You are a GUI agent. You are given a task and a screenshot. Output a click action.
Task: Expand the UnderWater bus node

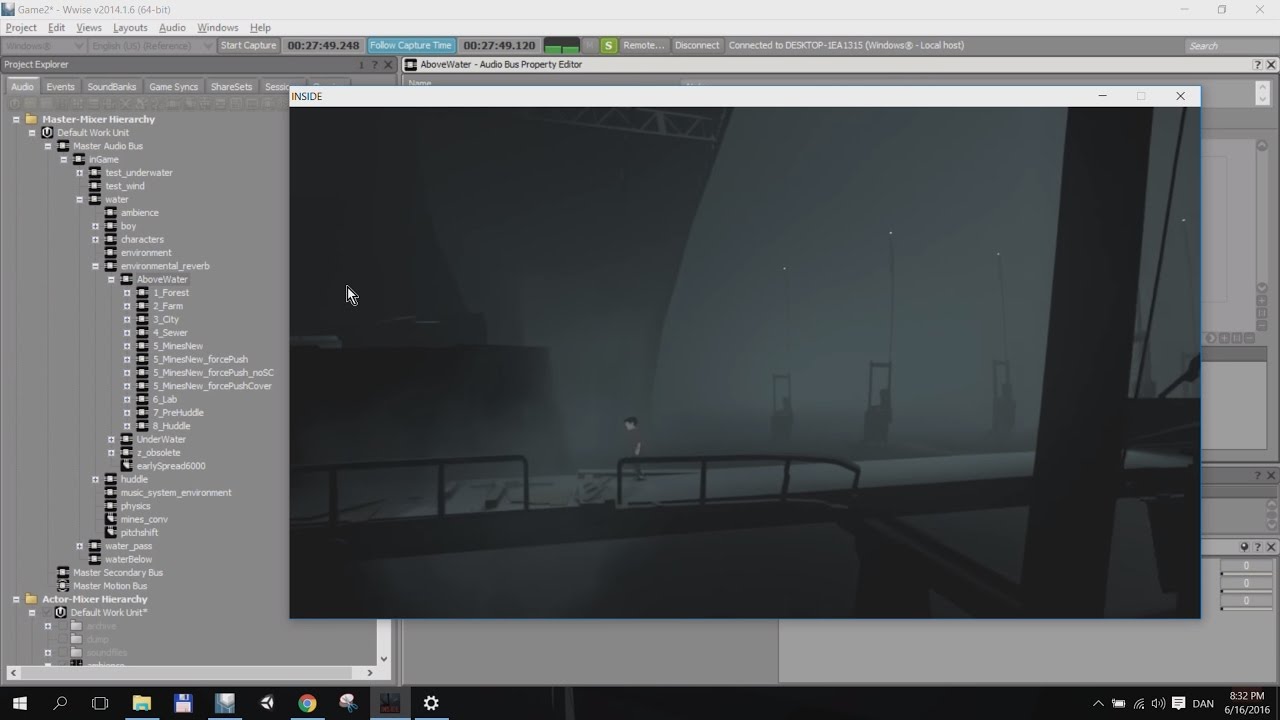111,439
